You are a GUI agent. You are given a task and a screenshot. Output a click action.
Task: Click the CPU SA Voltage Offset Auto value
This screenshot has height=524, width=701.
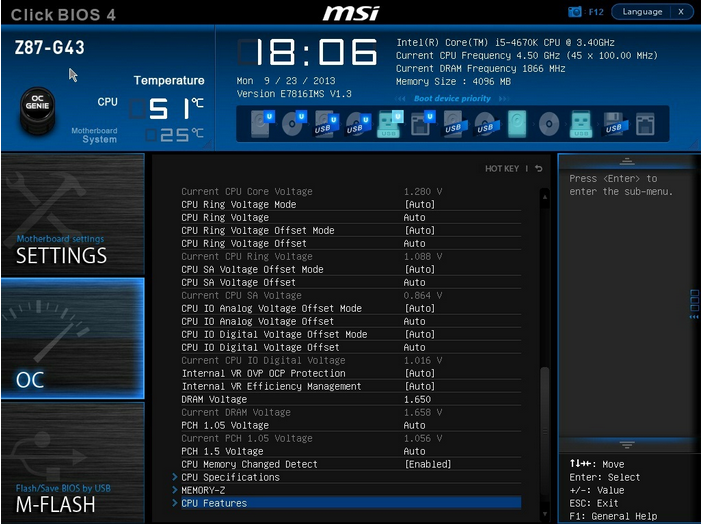414,282
